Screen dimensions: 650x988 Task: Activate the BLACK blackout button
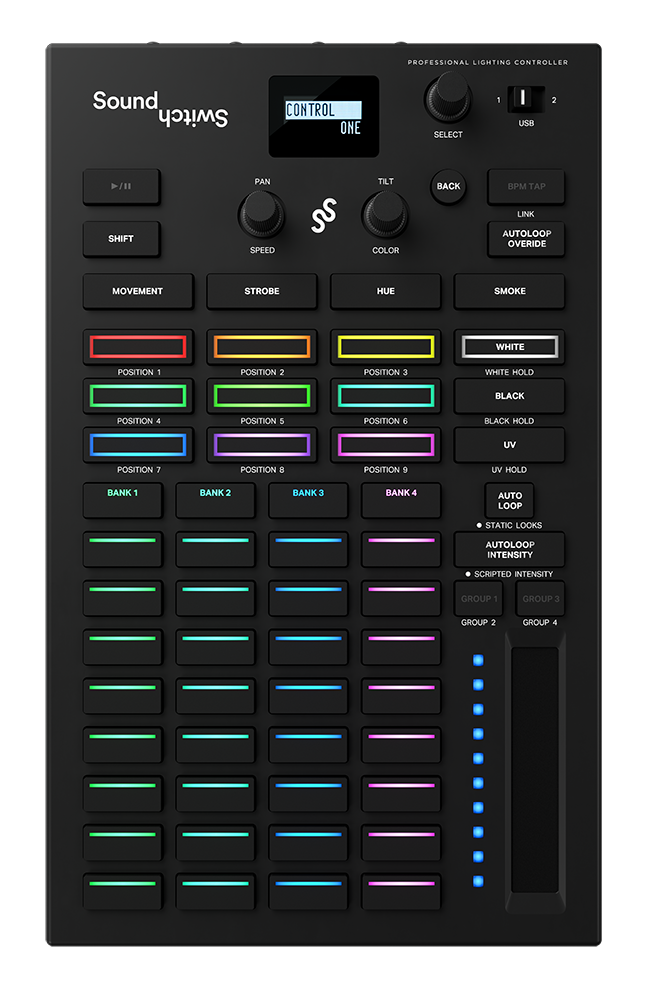coord(510,396)
